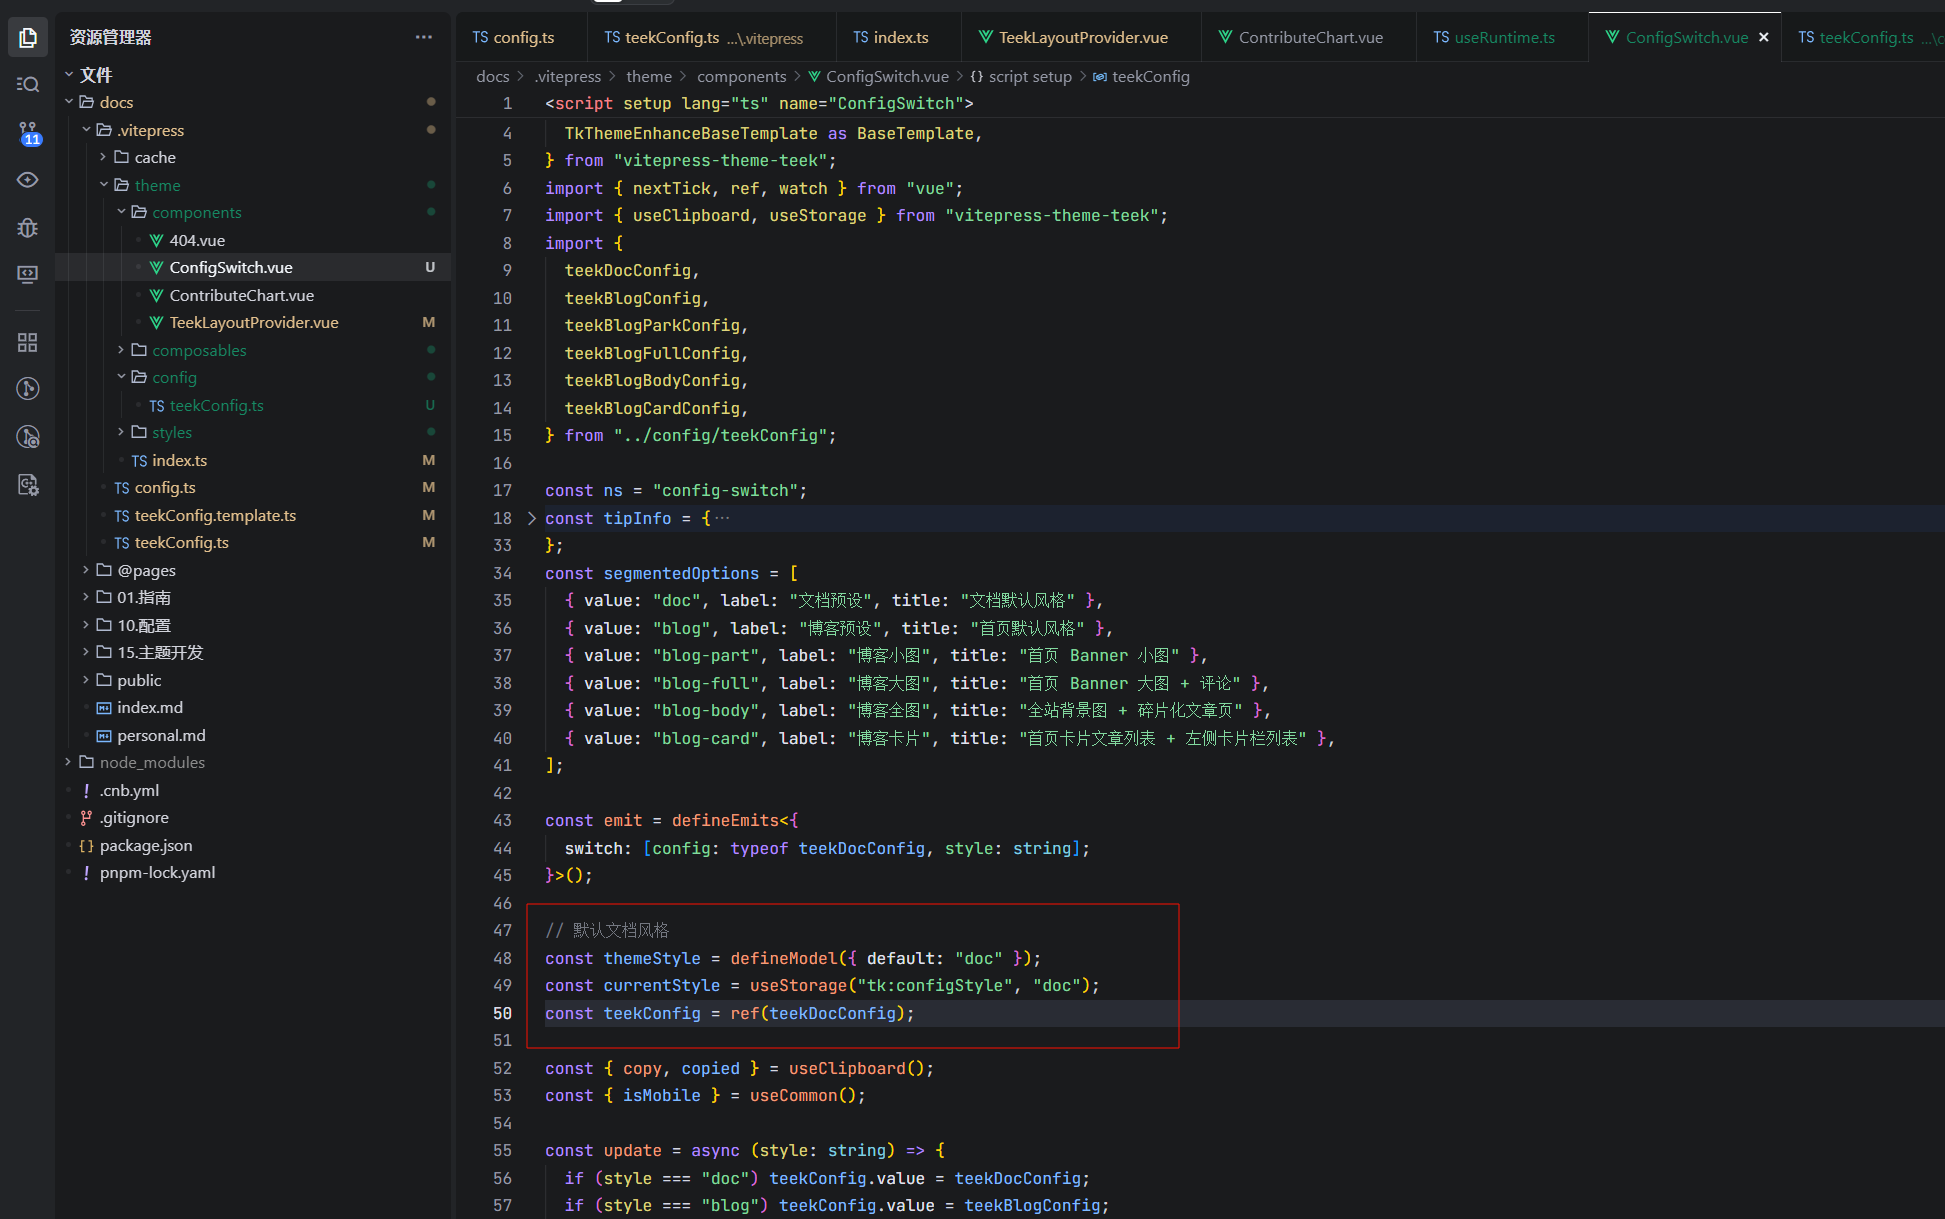Open the Run and Debug bug icon
The width and height of the screenshot is (1945, 1219).
[x=28, y=228]
